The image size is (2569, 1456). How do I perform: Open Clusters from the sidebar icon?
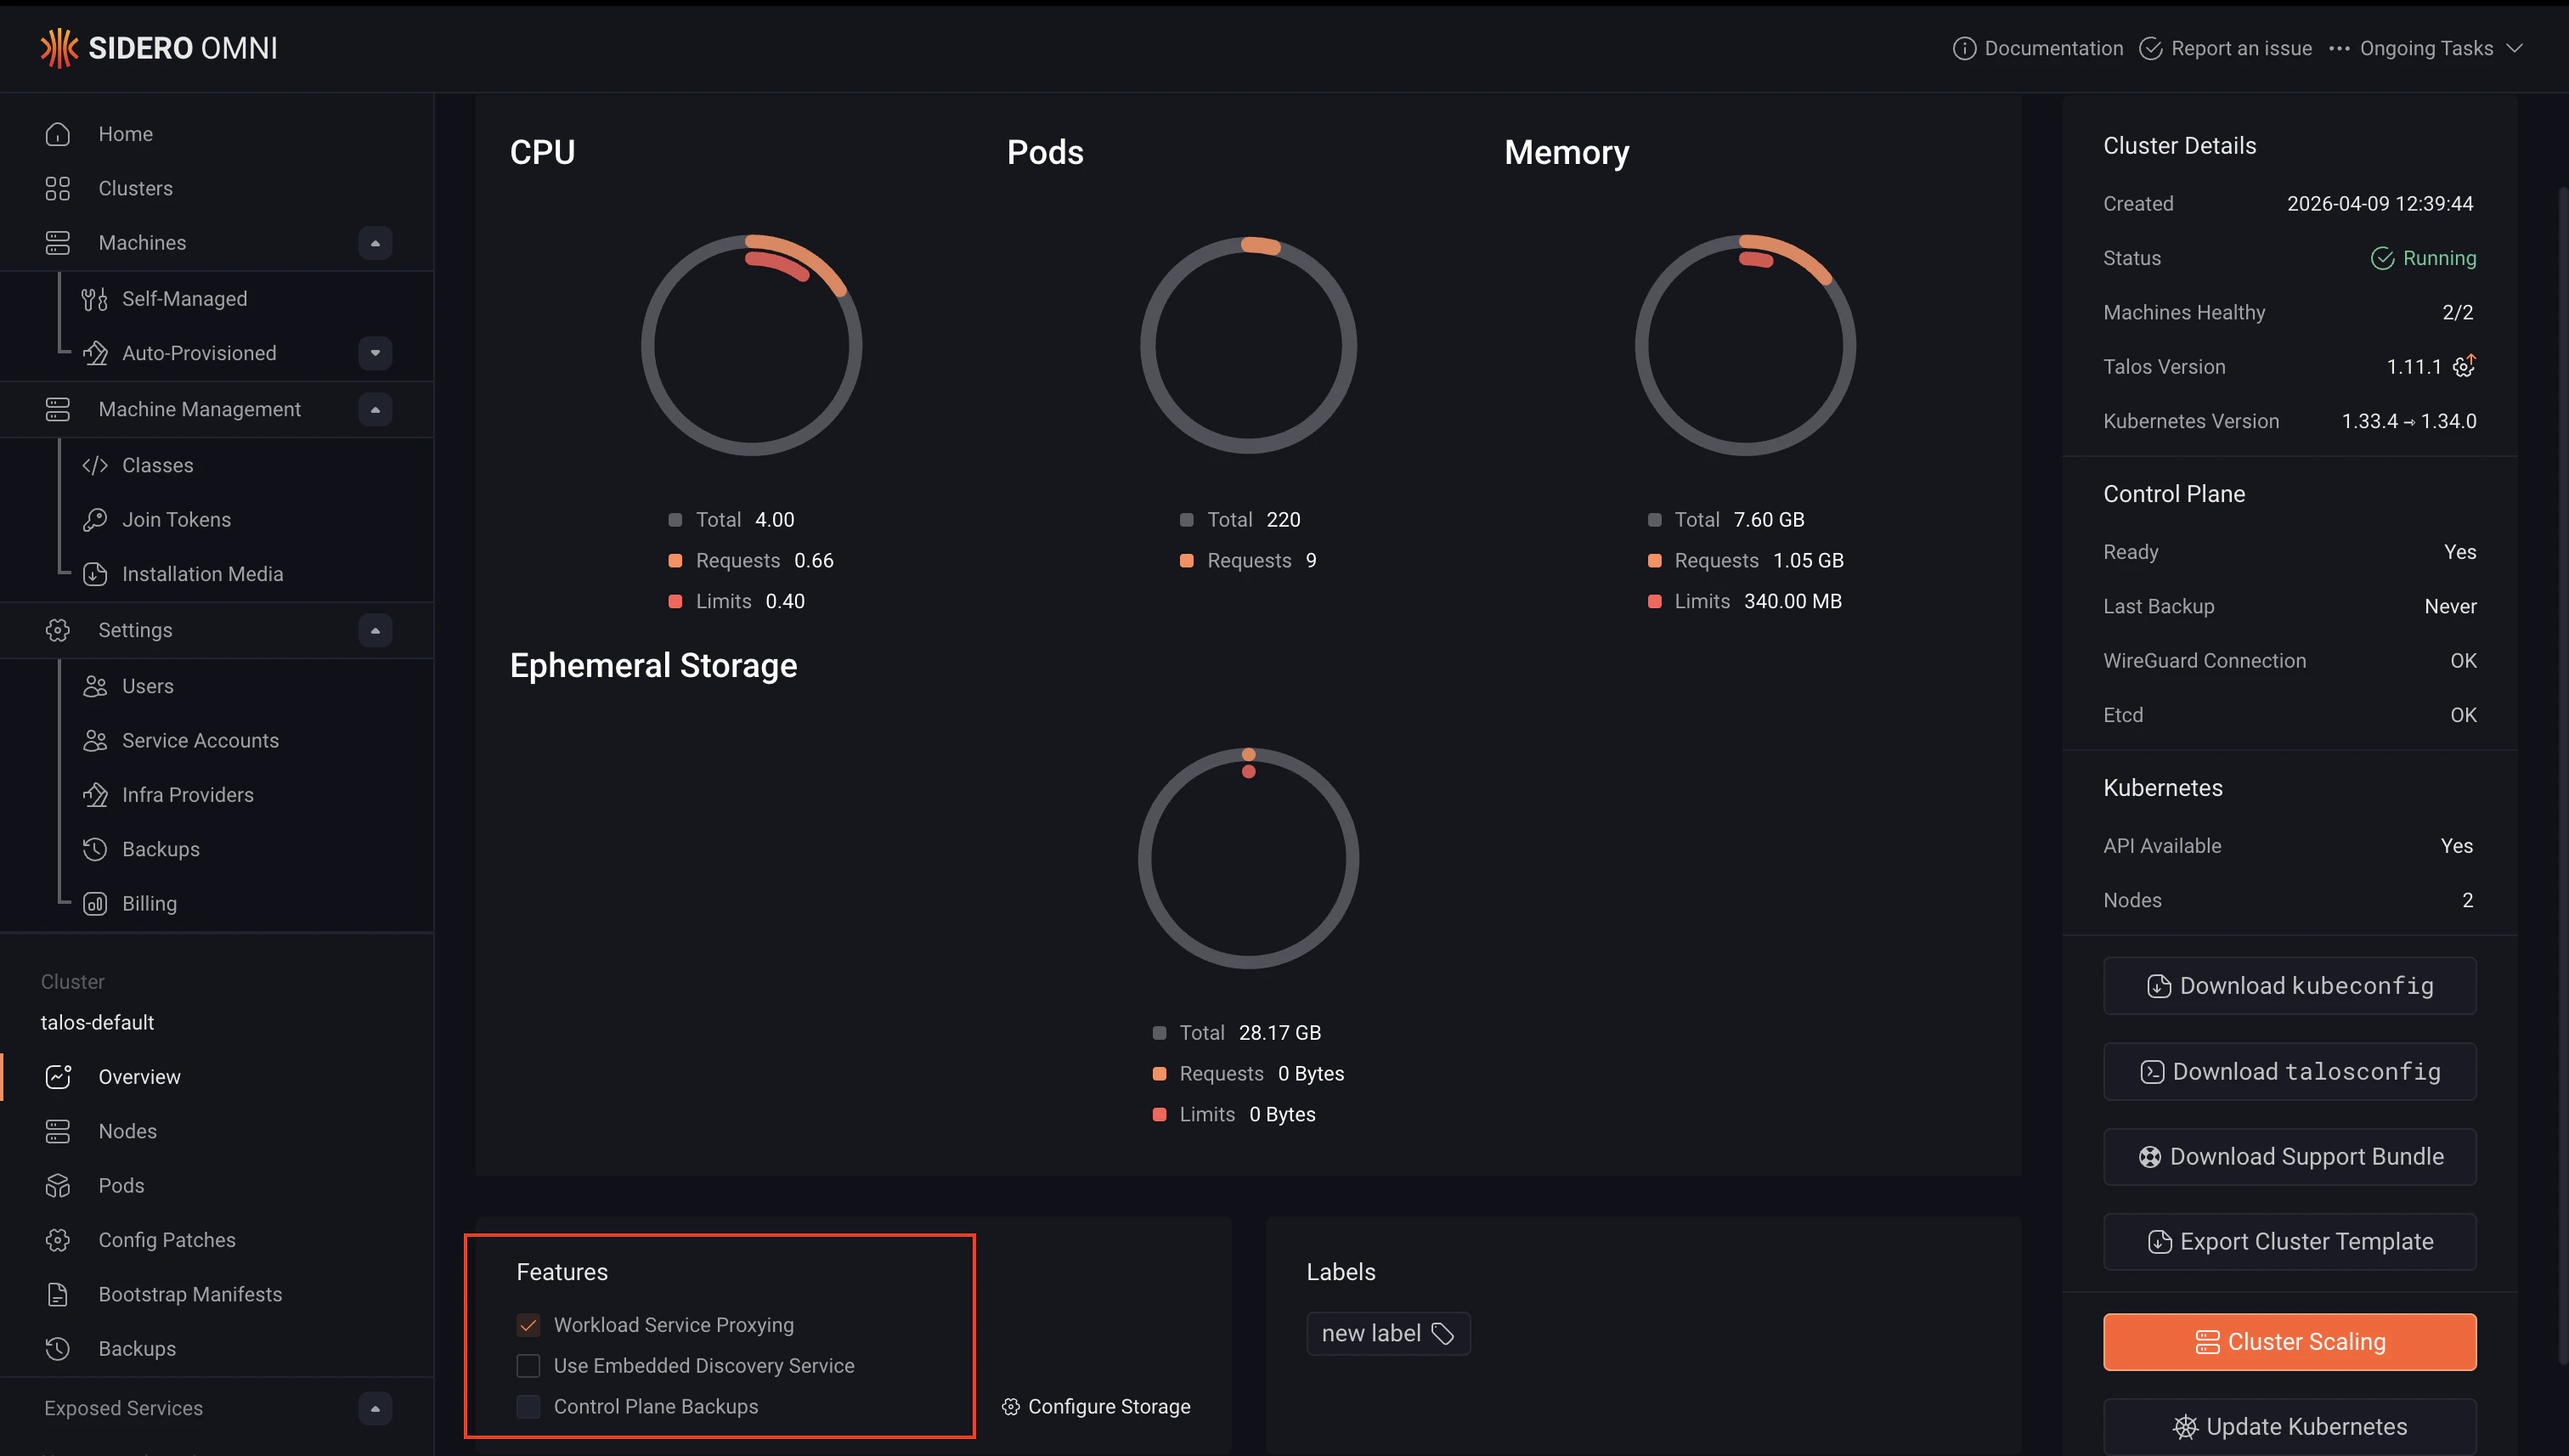tap(57, 188)
